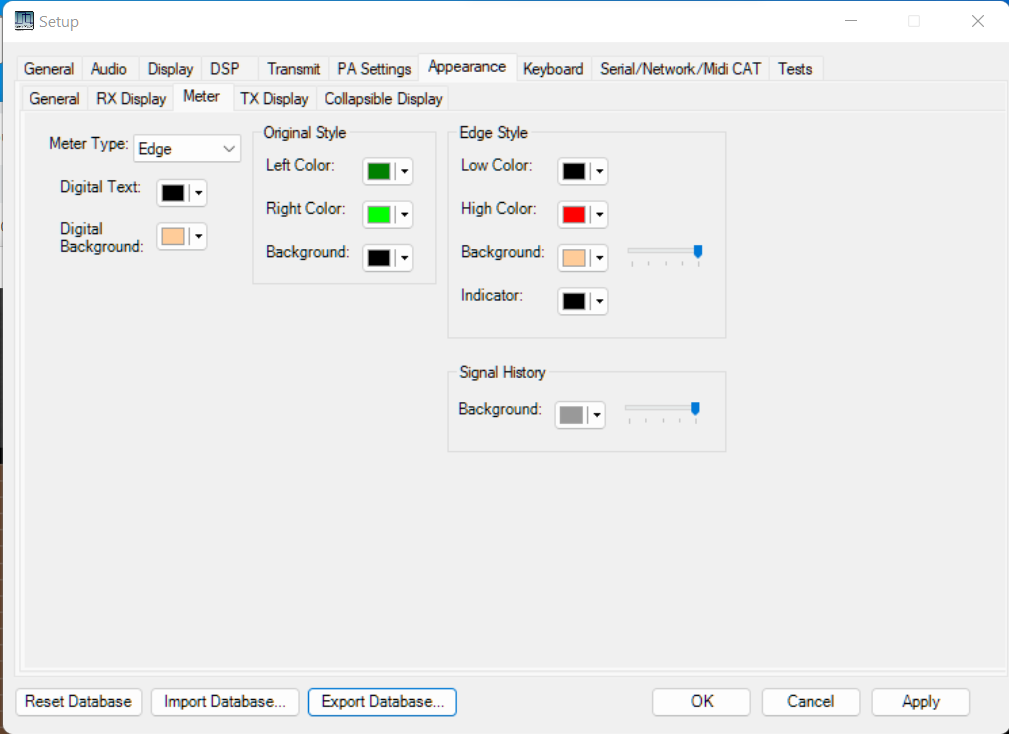Viewport: 1009px width, 734px height.
Task: Click the Left Color dark green swatch
Action: (x=378, y=171)
